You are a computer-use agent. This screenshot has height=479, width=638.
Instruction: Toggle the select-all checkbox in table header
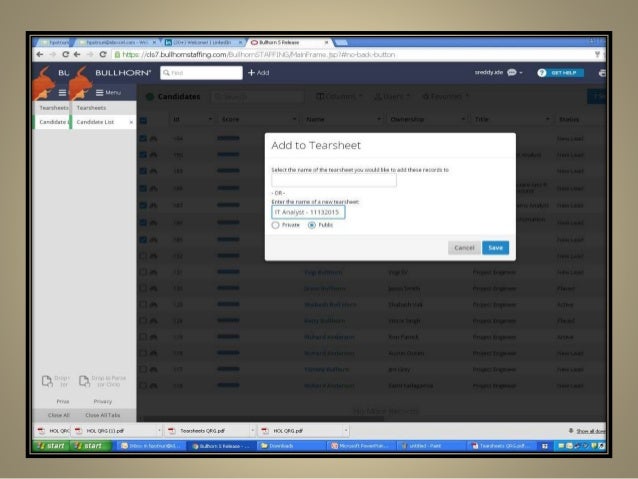click(x=143, y=120)
